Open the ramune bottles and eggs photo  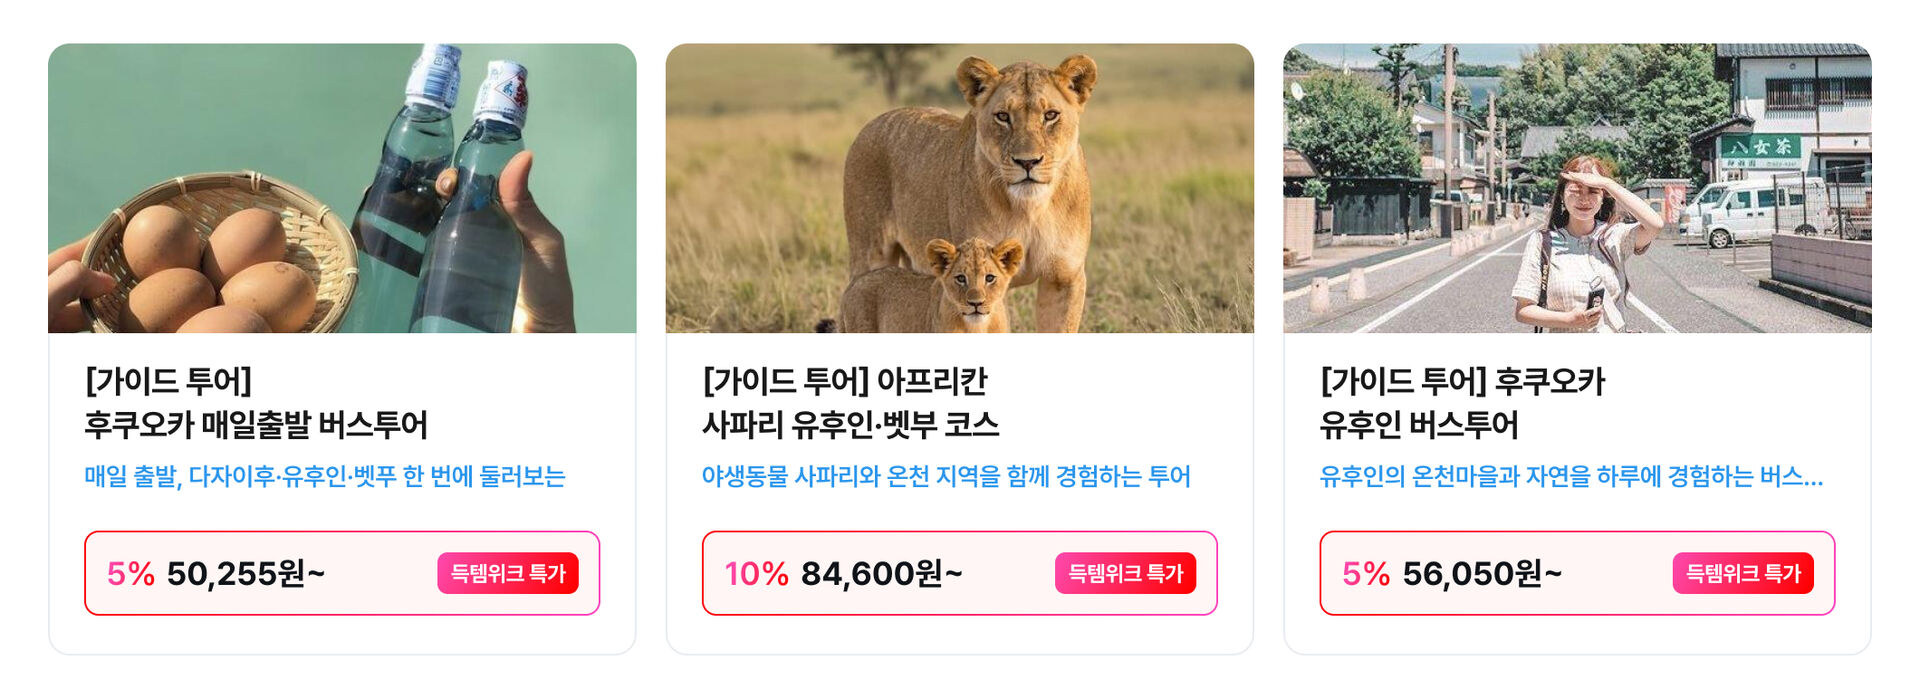(x=342, y=188)
